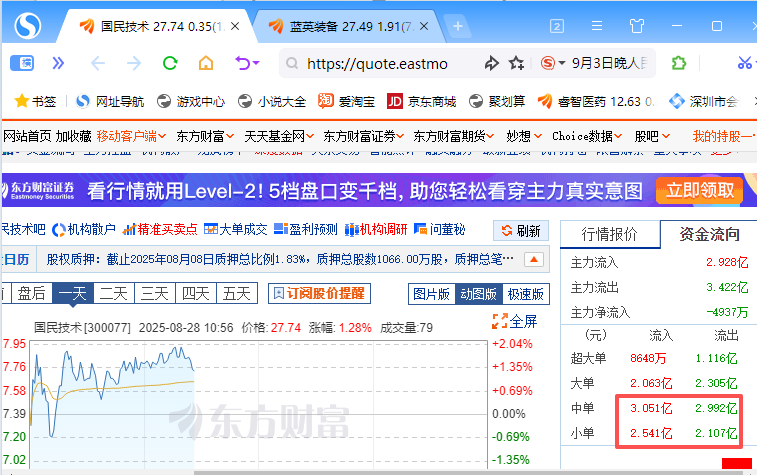Image resolution: width=757 pixels, height=475 pixels.
Task: Click the green extension puzzle icon
Action: pos(679,63)
